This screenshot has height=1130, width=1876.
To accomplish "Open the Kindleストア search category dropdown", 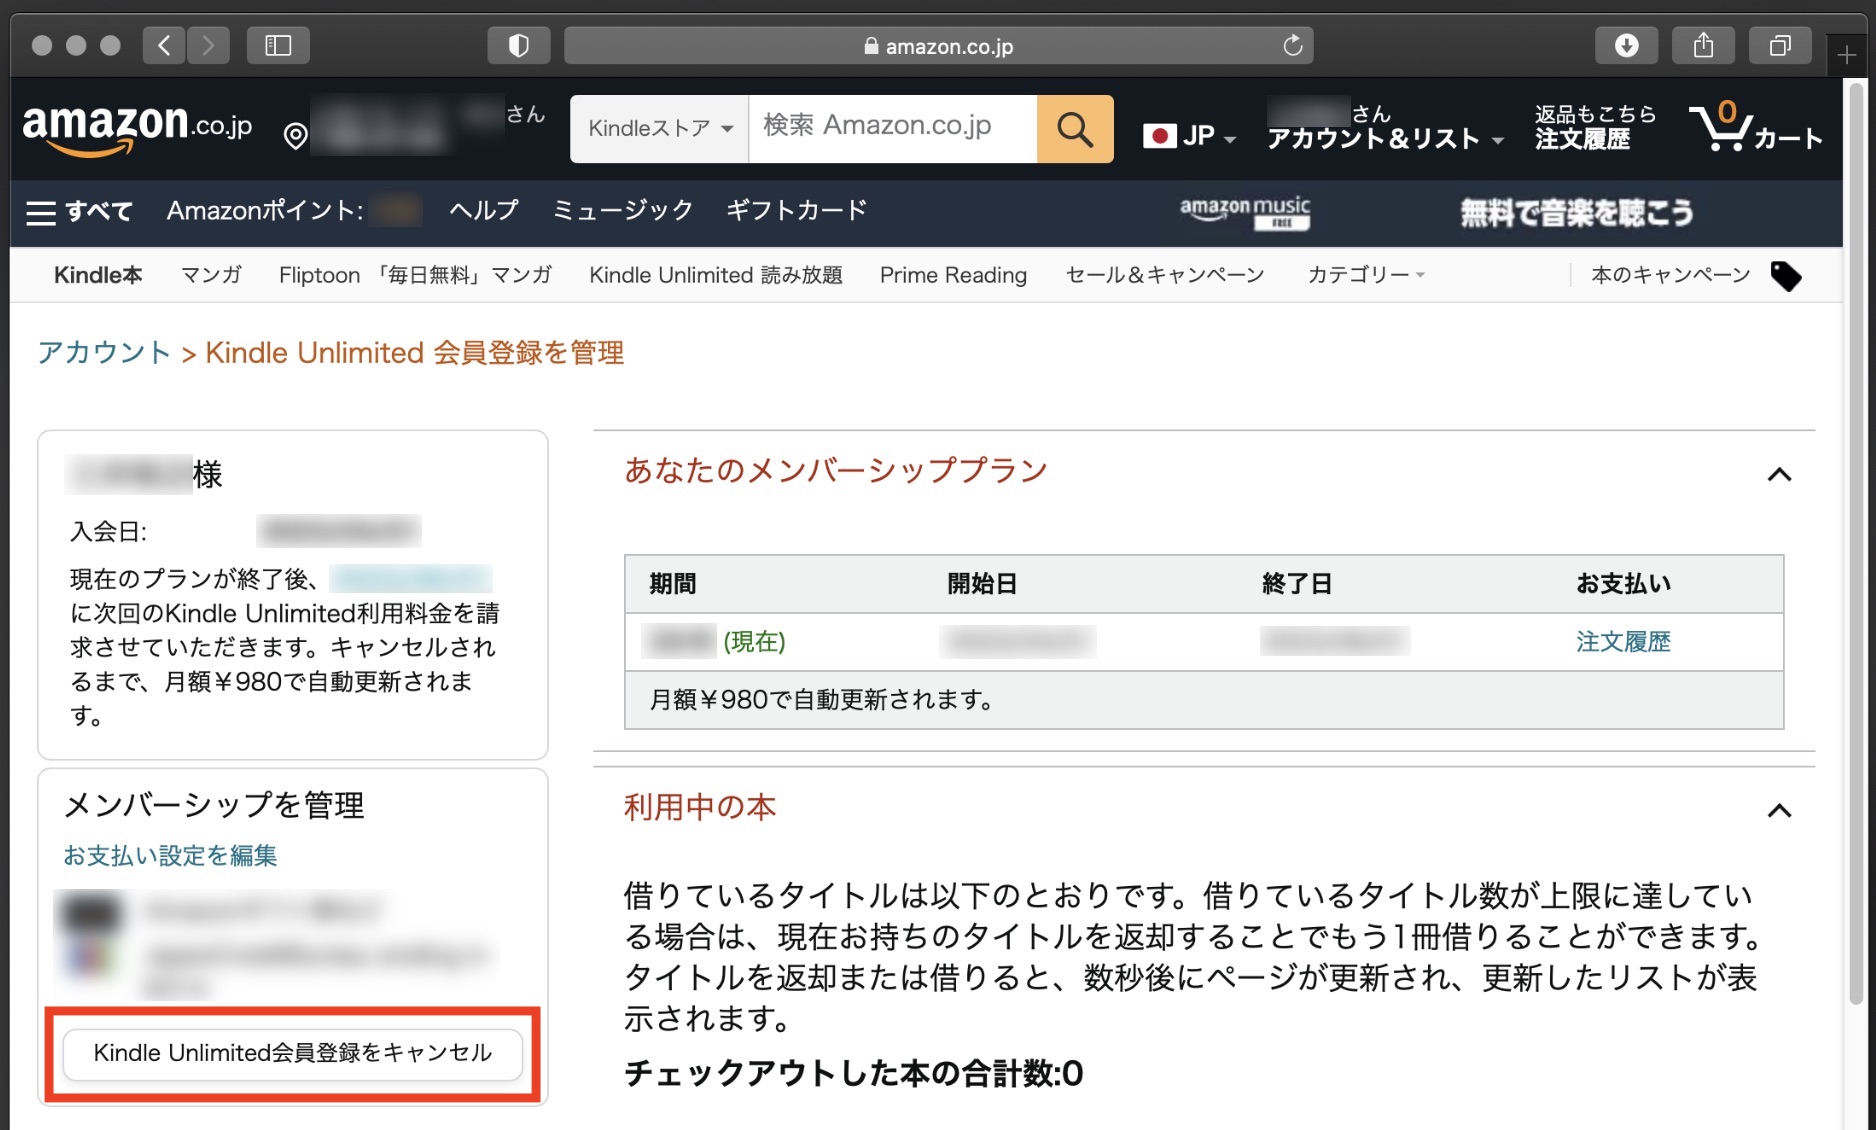I will tap(660, 129).
